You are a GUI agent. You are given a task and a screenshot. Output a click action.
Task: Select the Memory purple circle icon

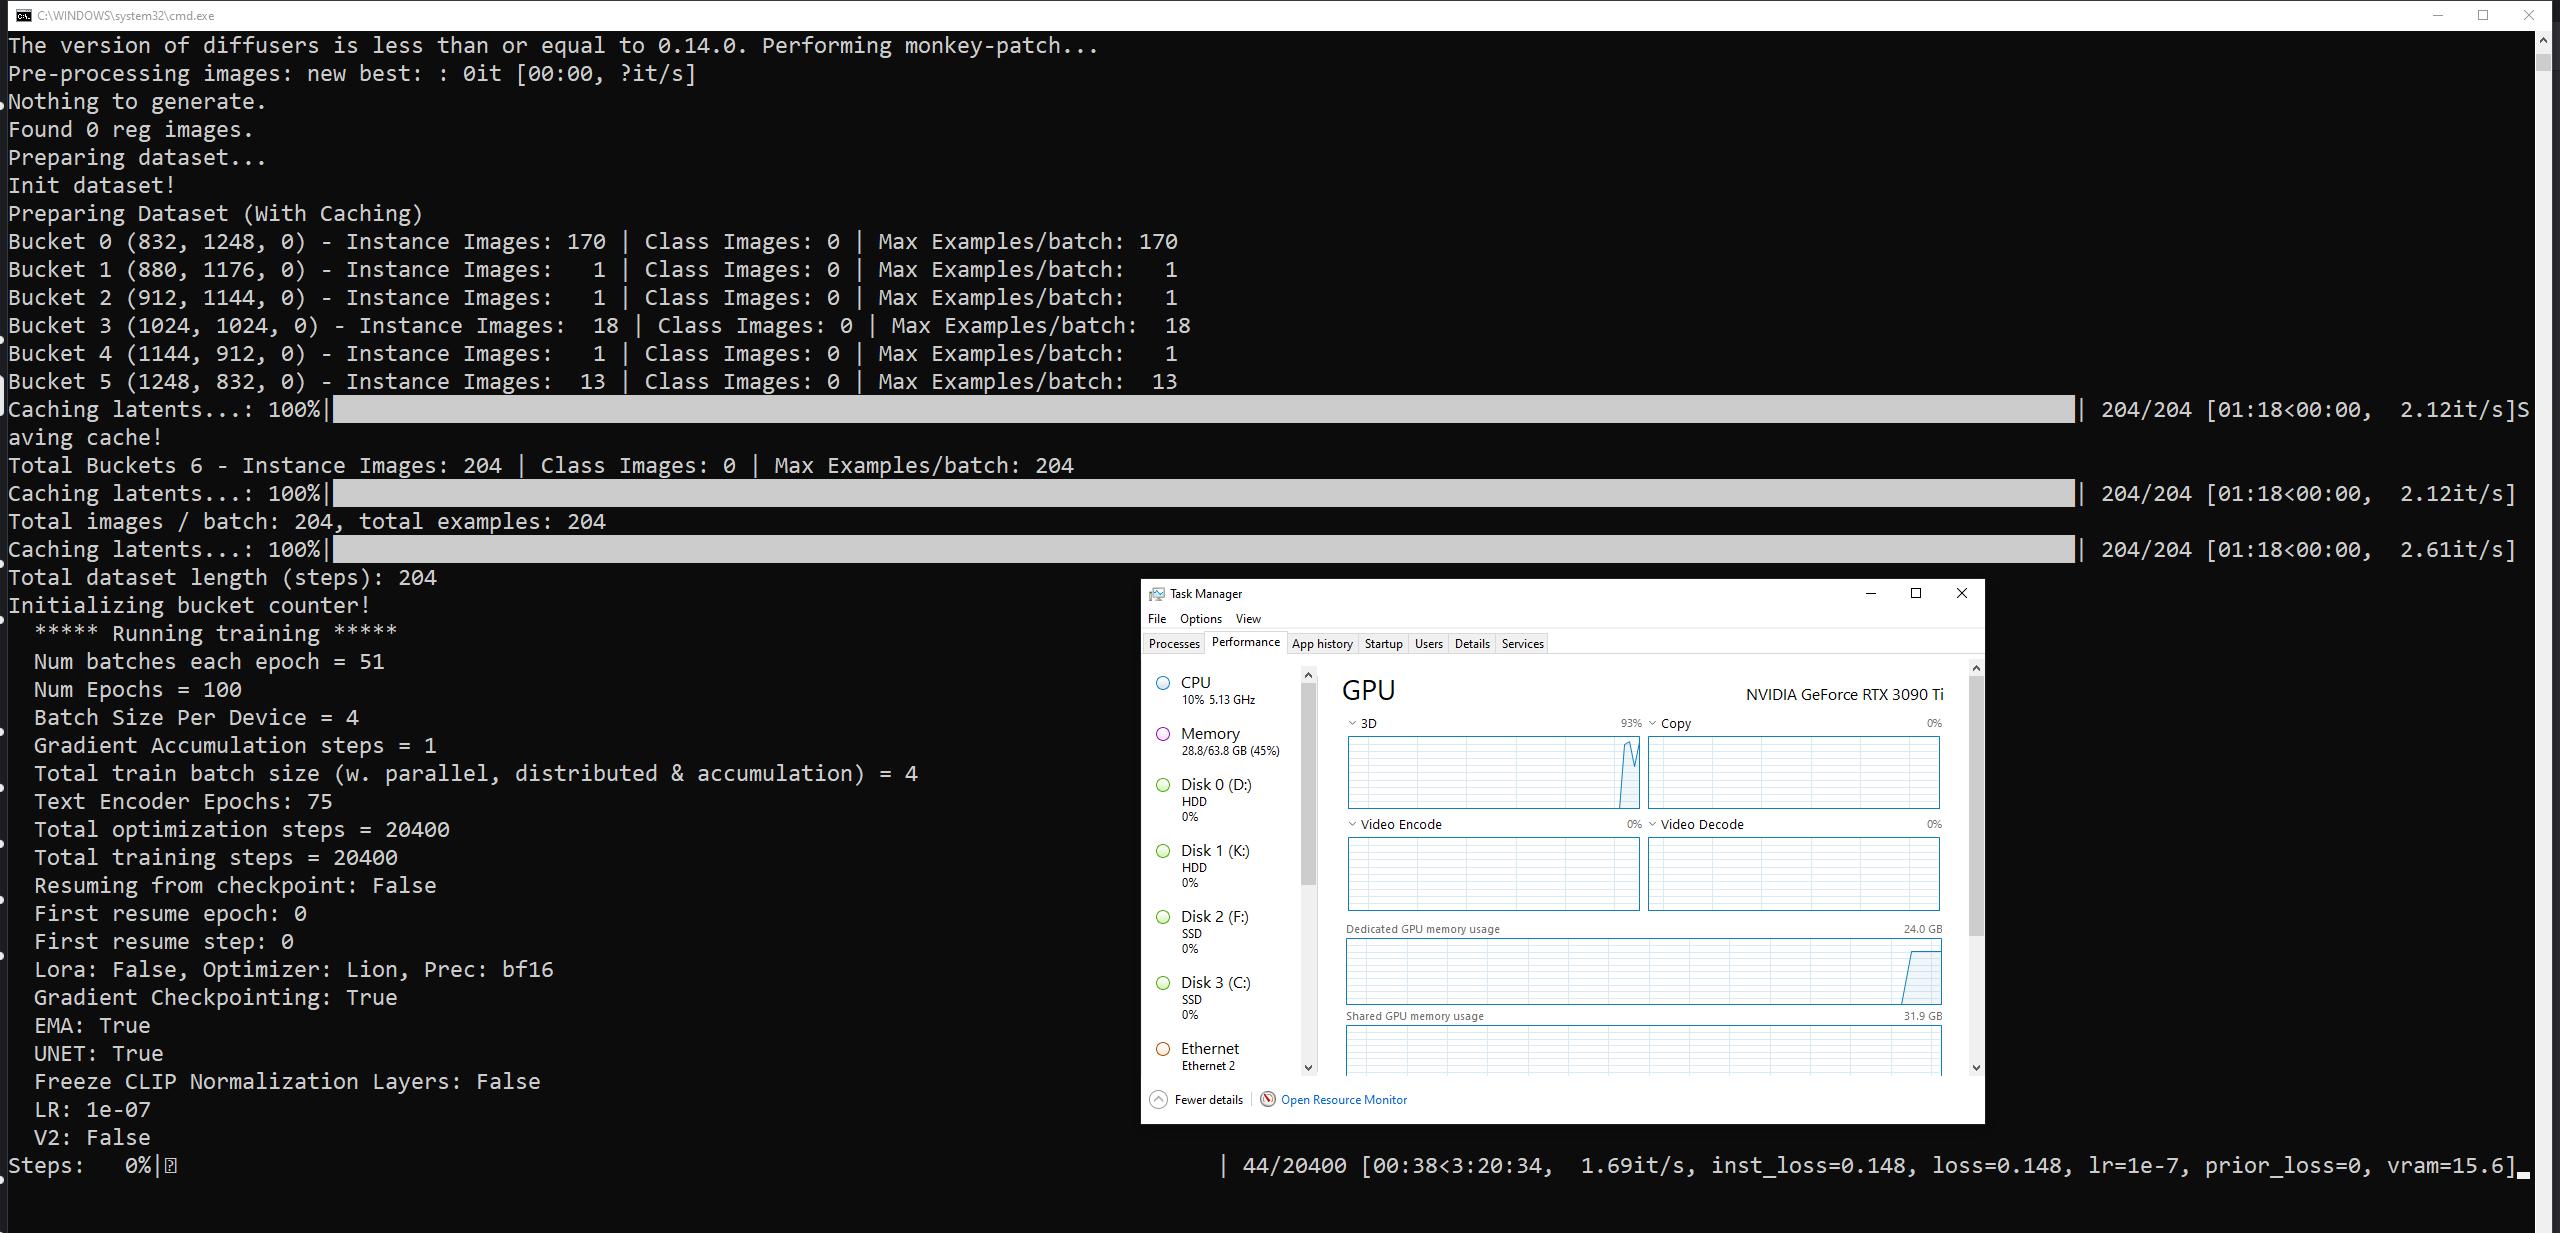click(1163, 734)
